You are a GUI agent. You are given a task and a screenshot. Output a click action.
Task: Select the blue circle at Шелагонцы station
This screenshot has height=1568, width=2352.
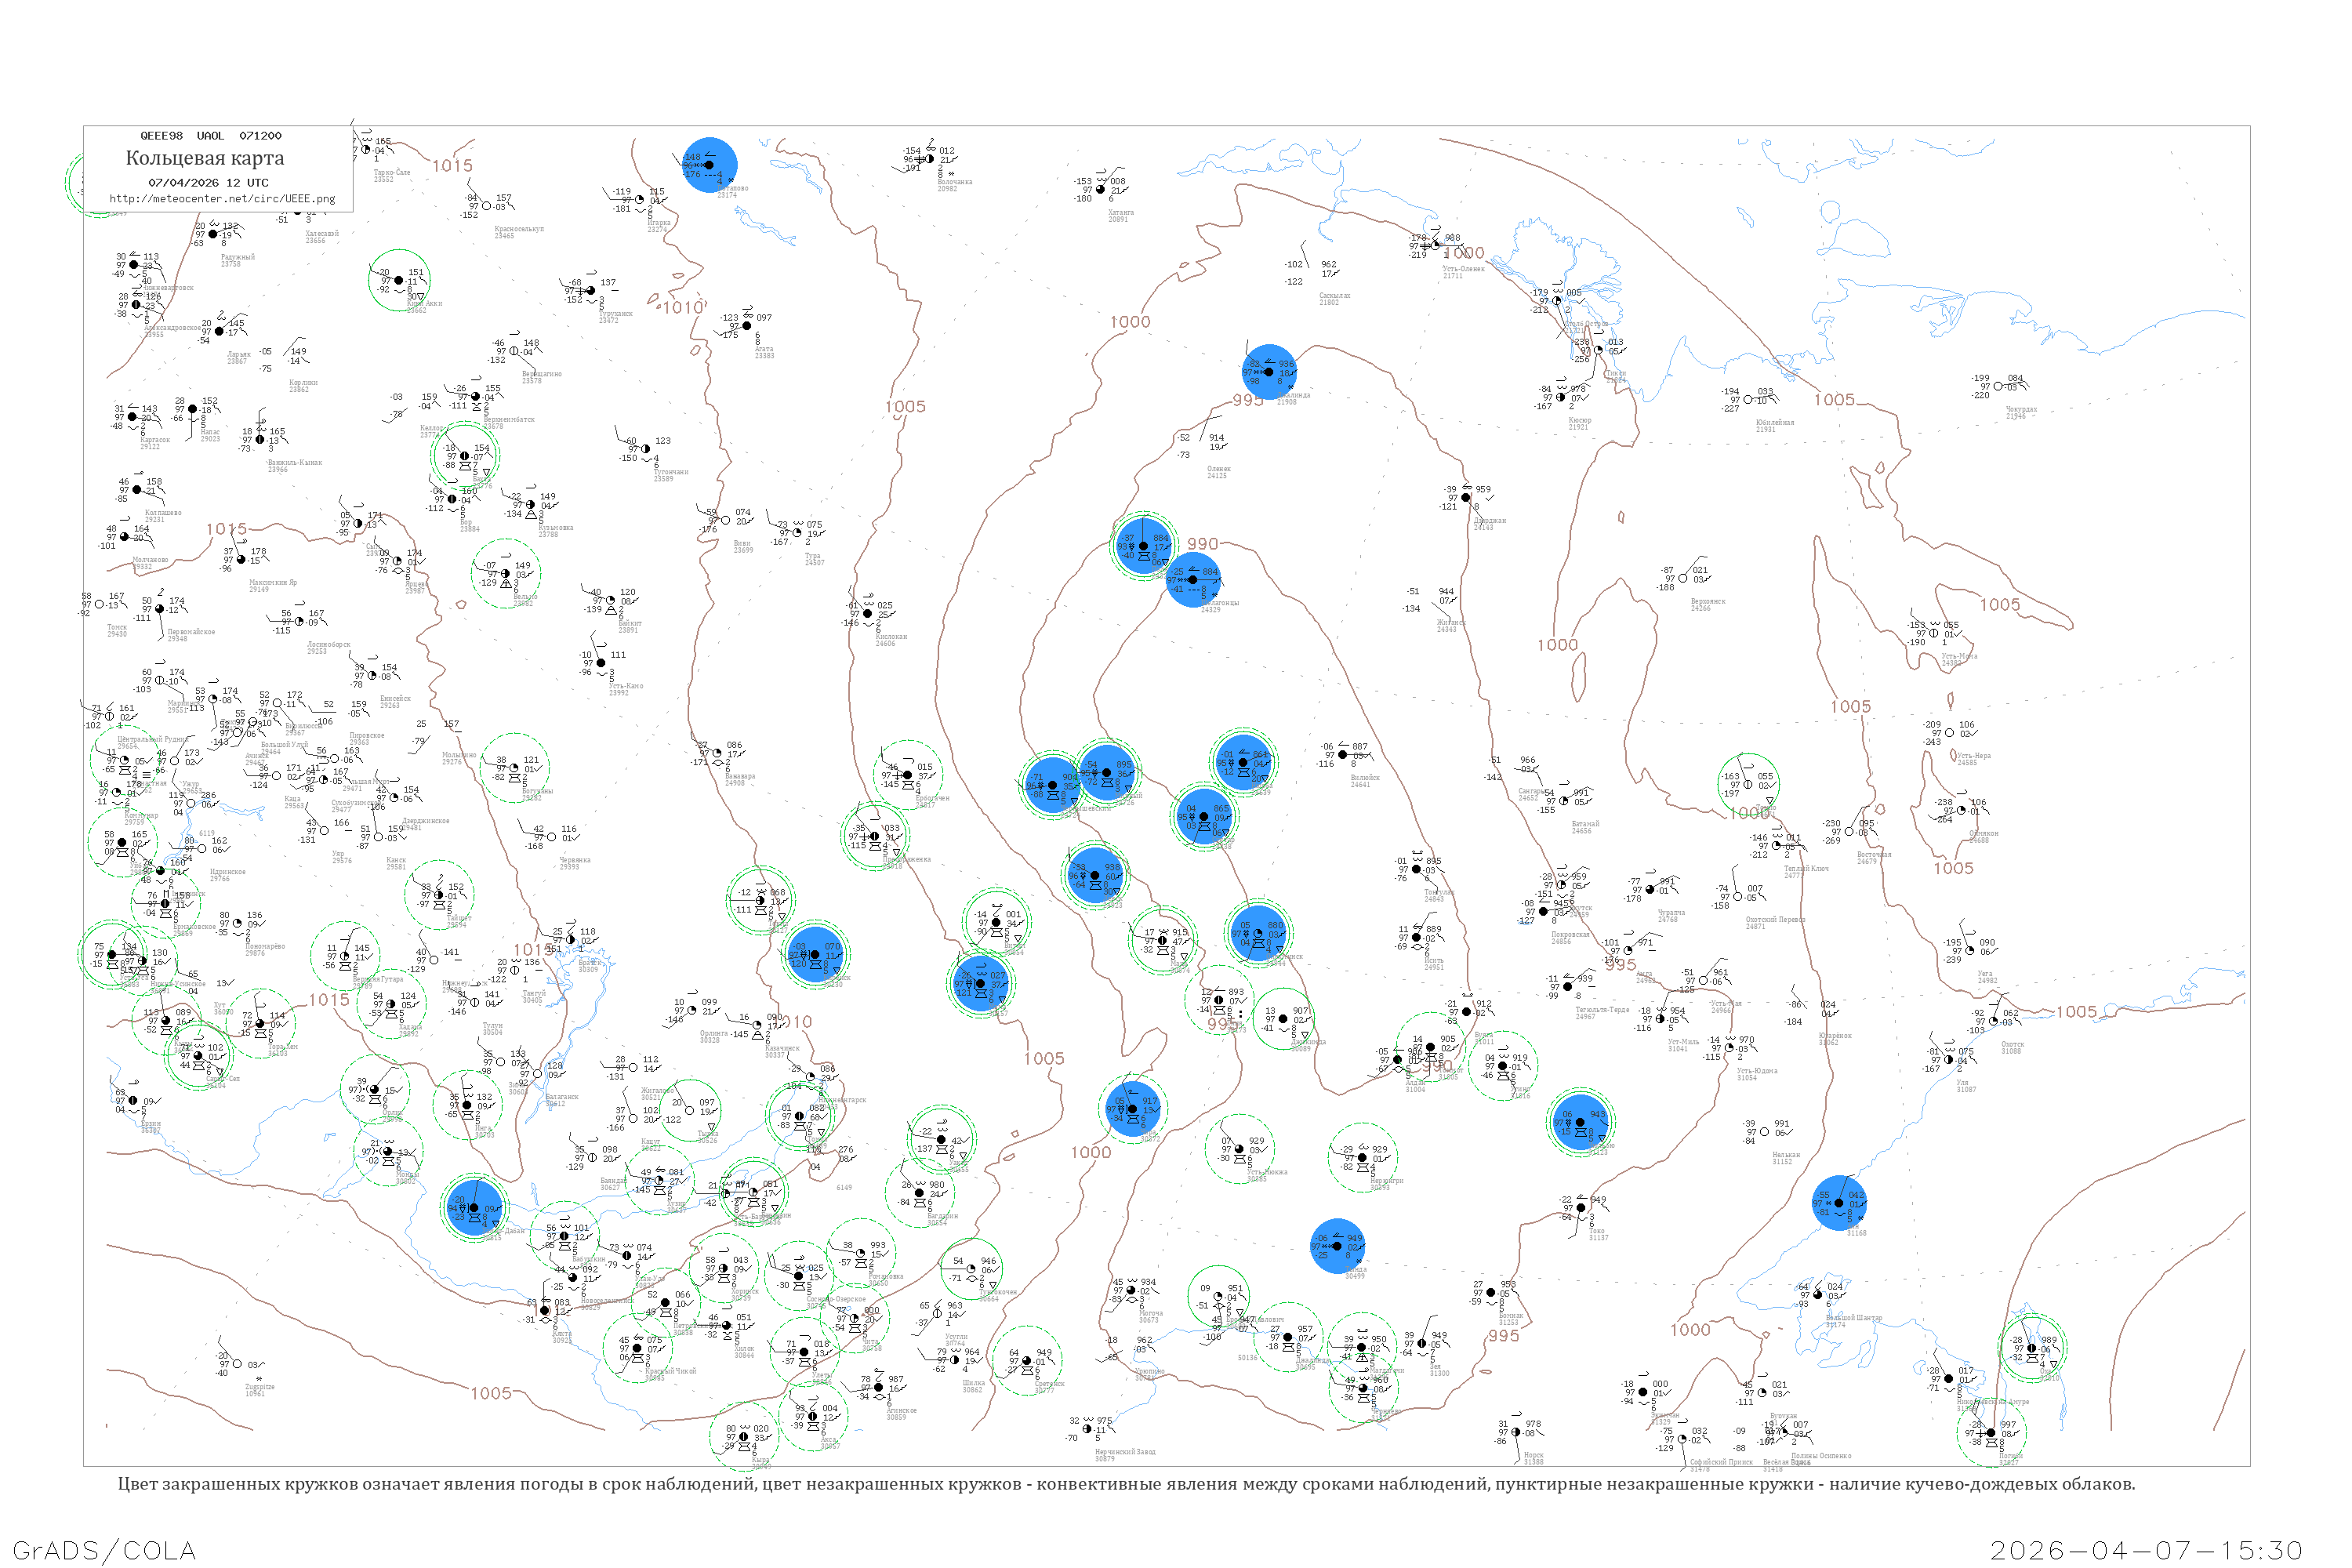tap(1192, 580)
